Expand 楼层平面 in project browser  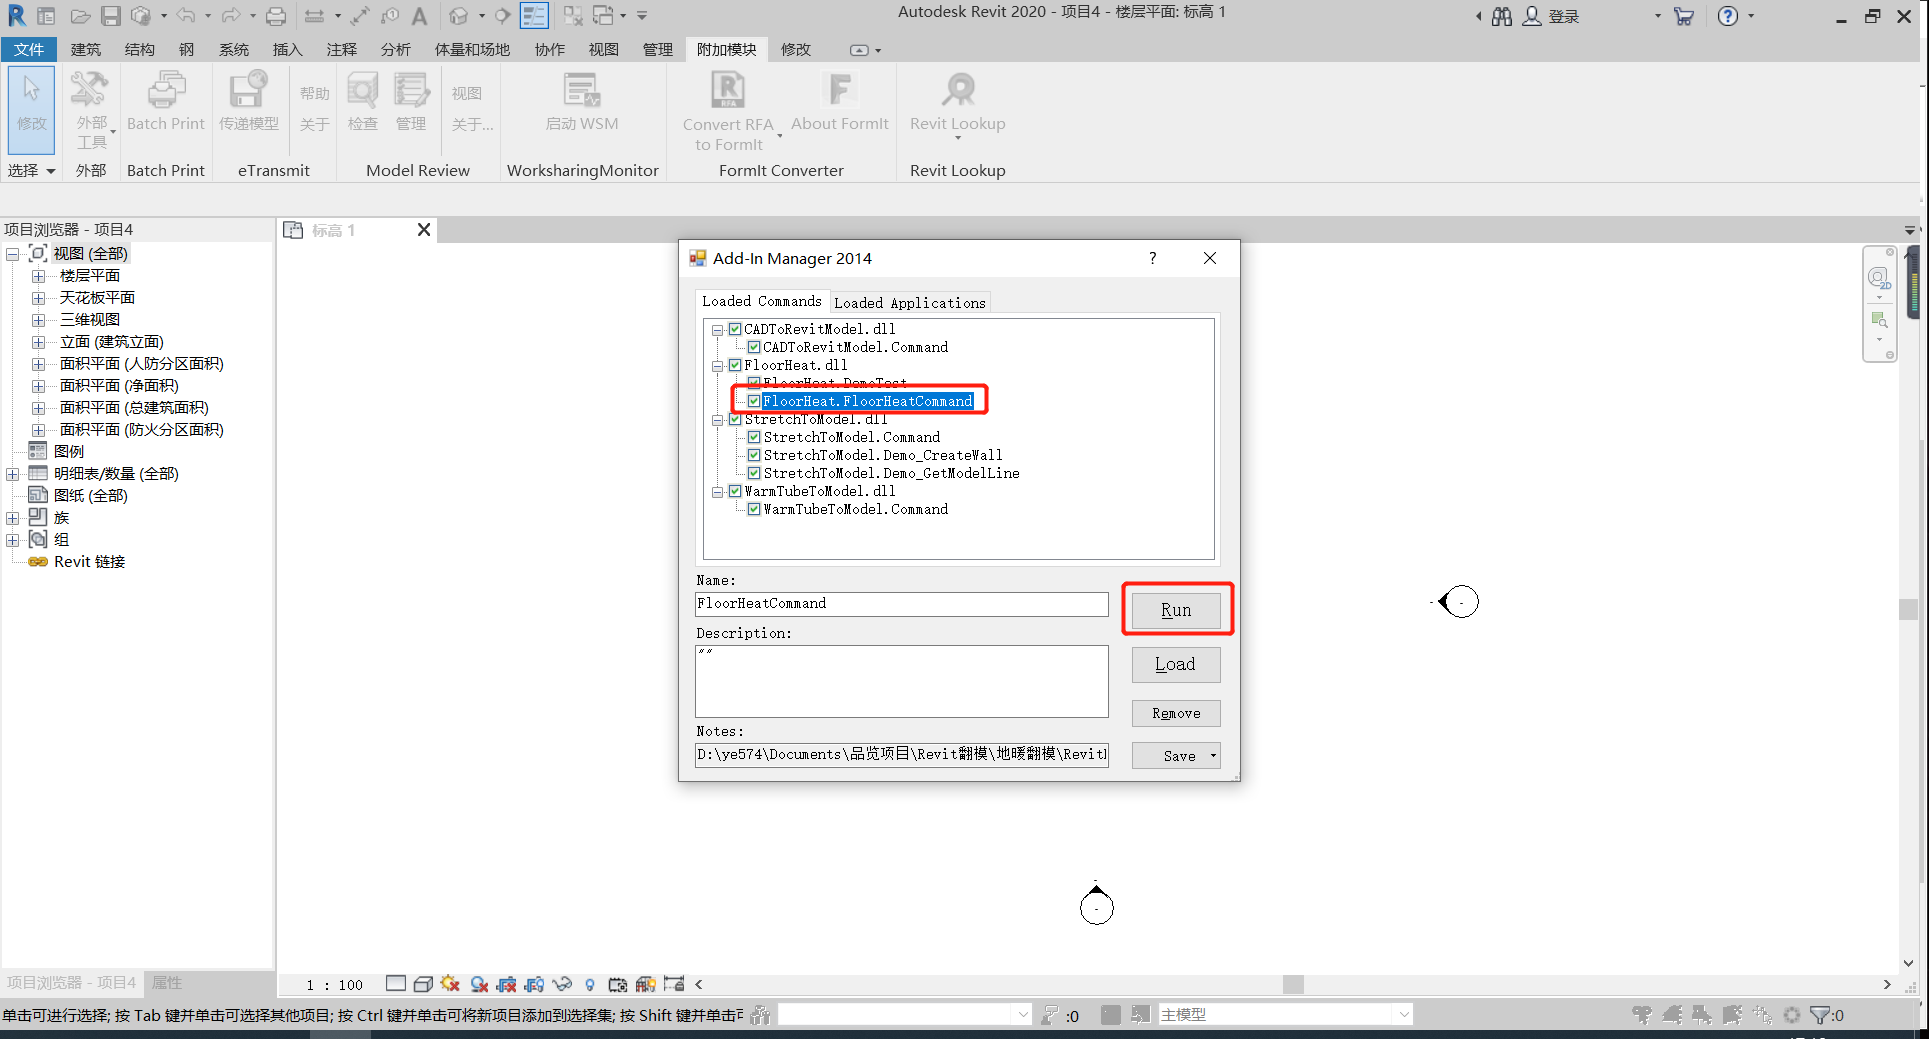click(x=38, y=276)
